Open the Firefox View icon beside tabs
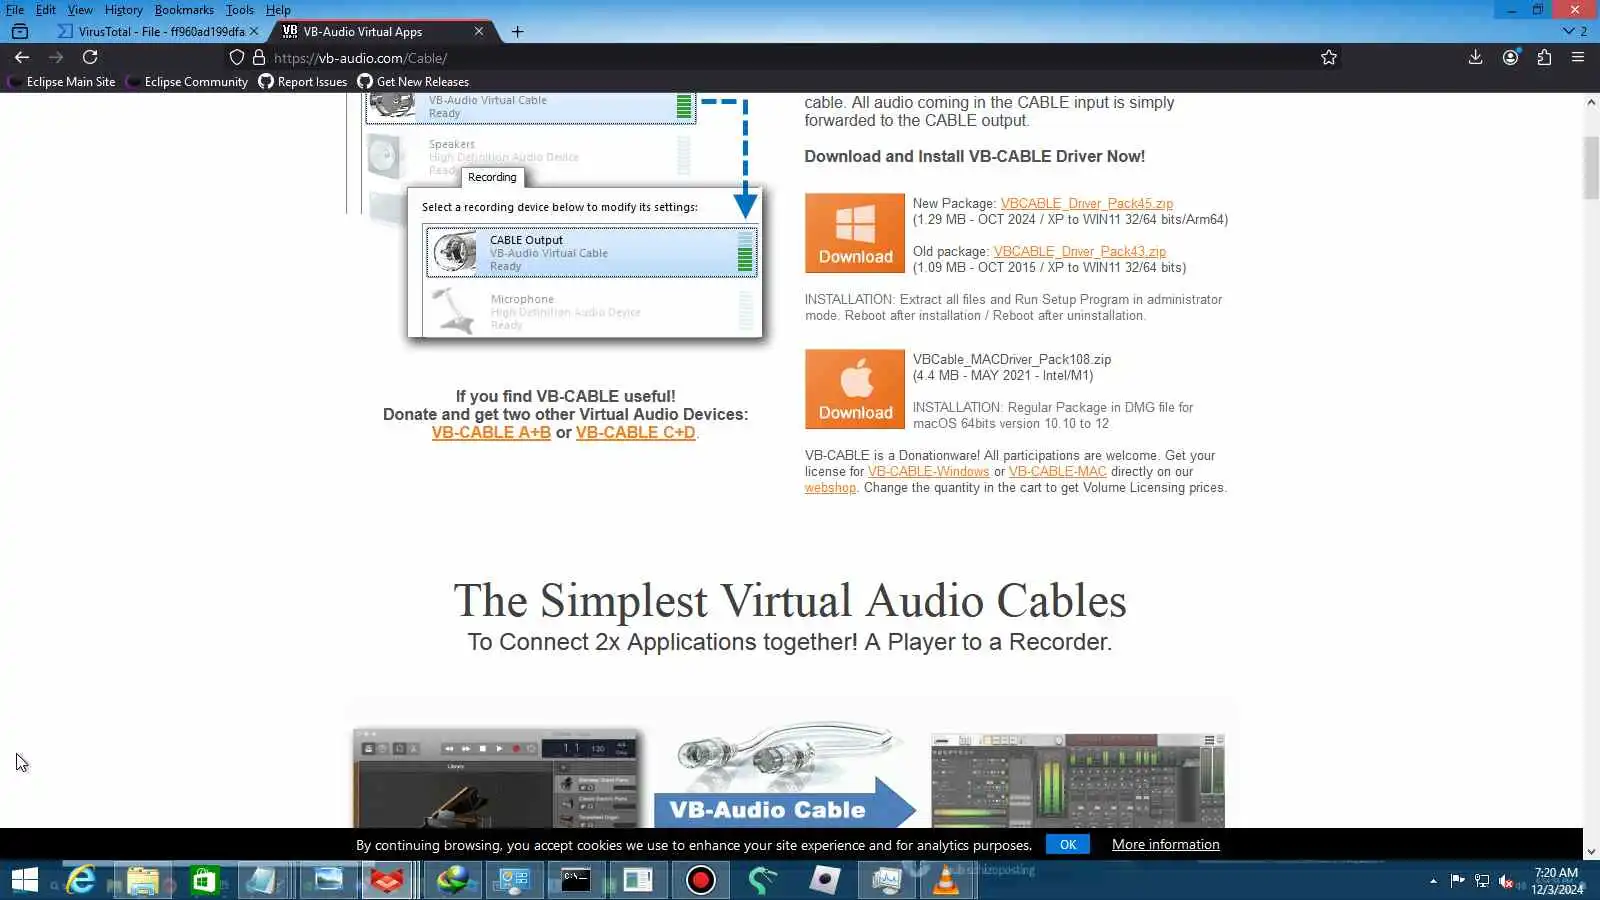The width and height of the screenshot is (1600, 900). 20,31
